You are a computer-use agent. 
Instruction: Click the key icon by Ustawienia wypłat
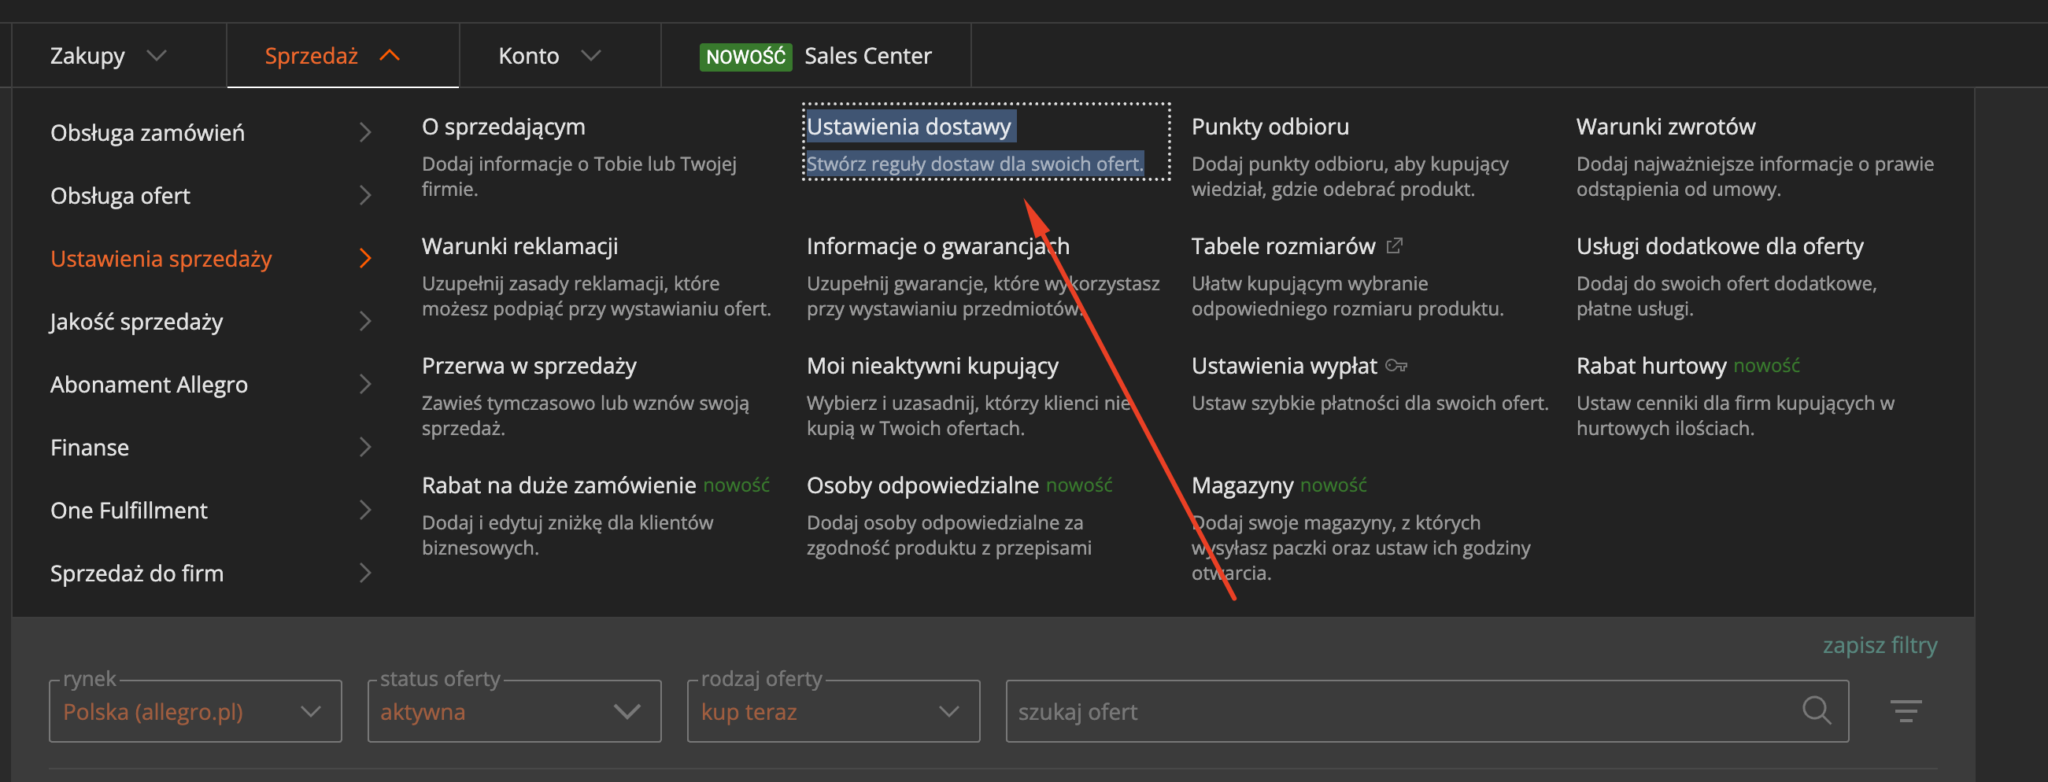pos(1397,366)
